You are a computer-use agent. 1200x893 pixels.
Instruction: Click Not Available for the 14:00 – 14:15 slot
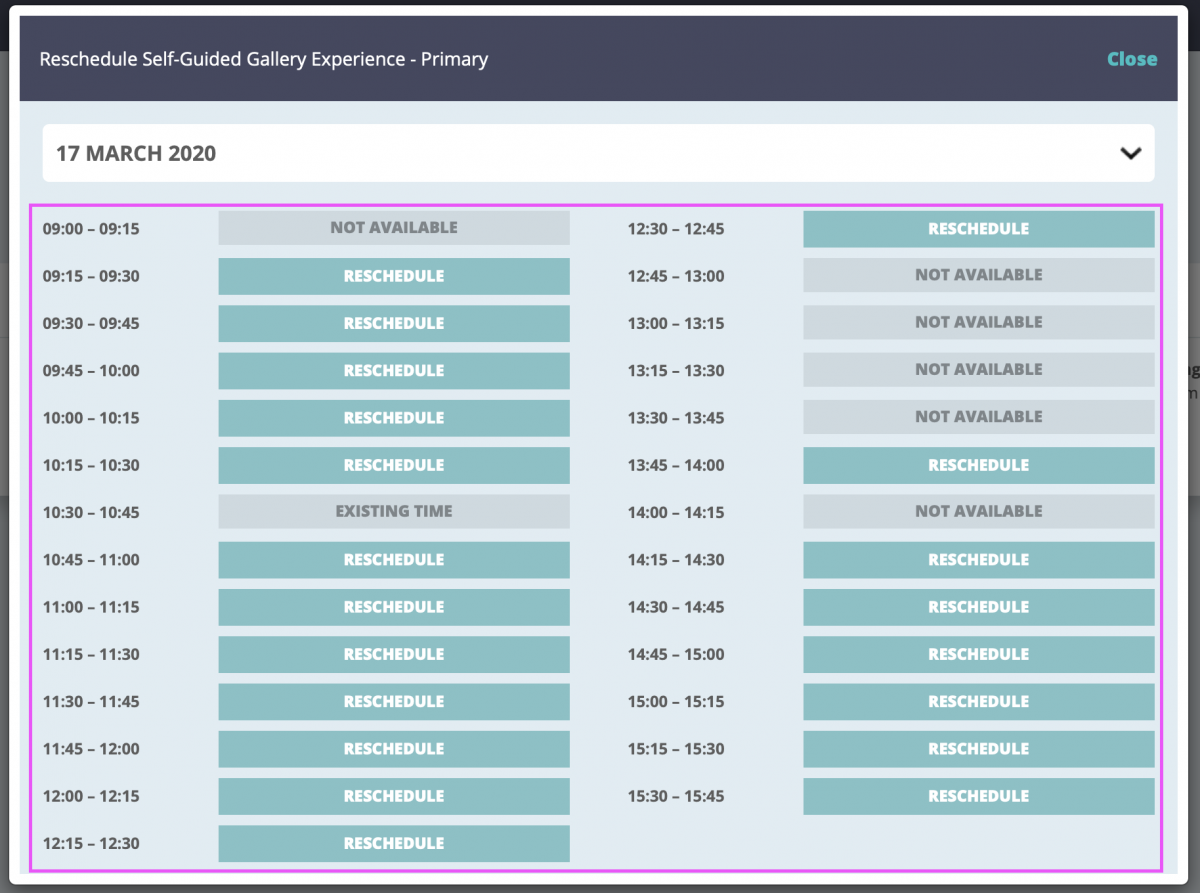(979, 512)
